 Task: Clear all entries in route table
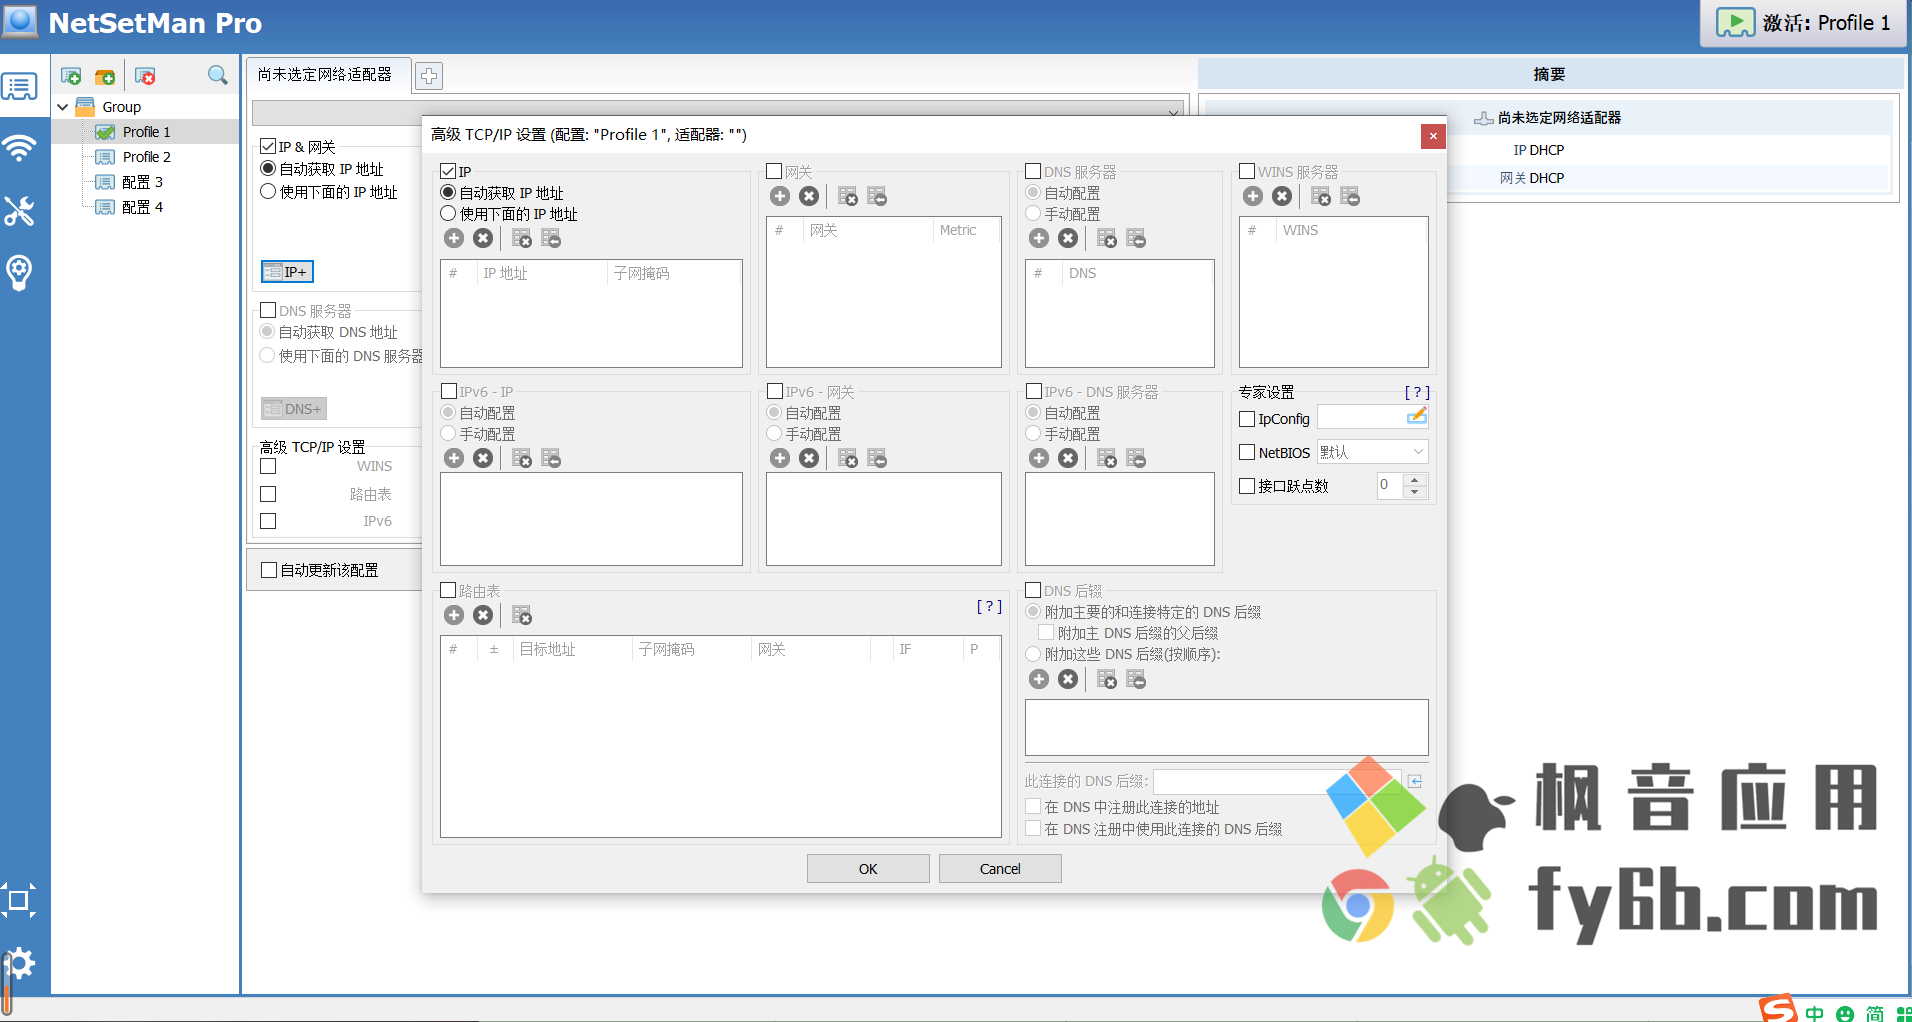[522, 615]
